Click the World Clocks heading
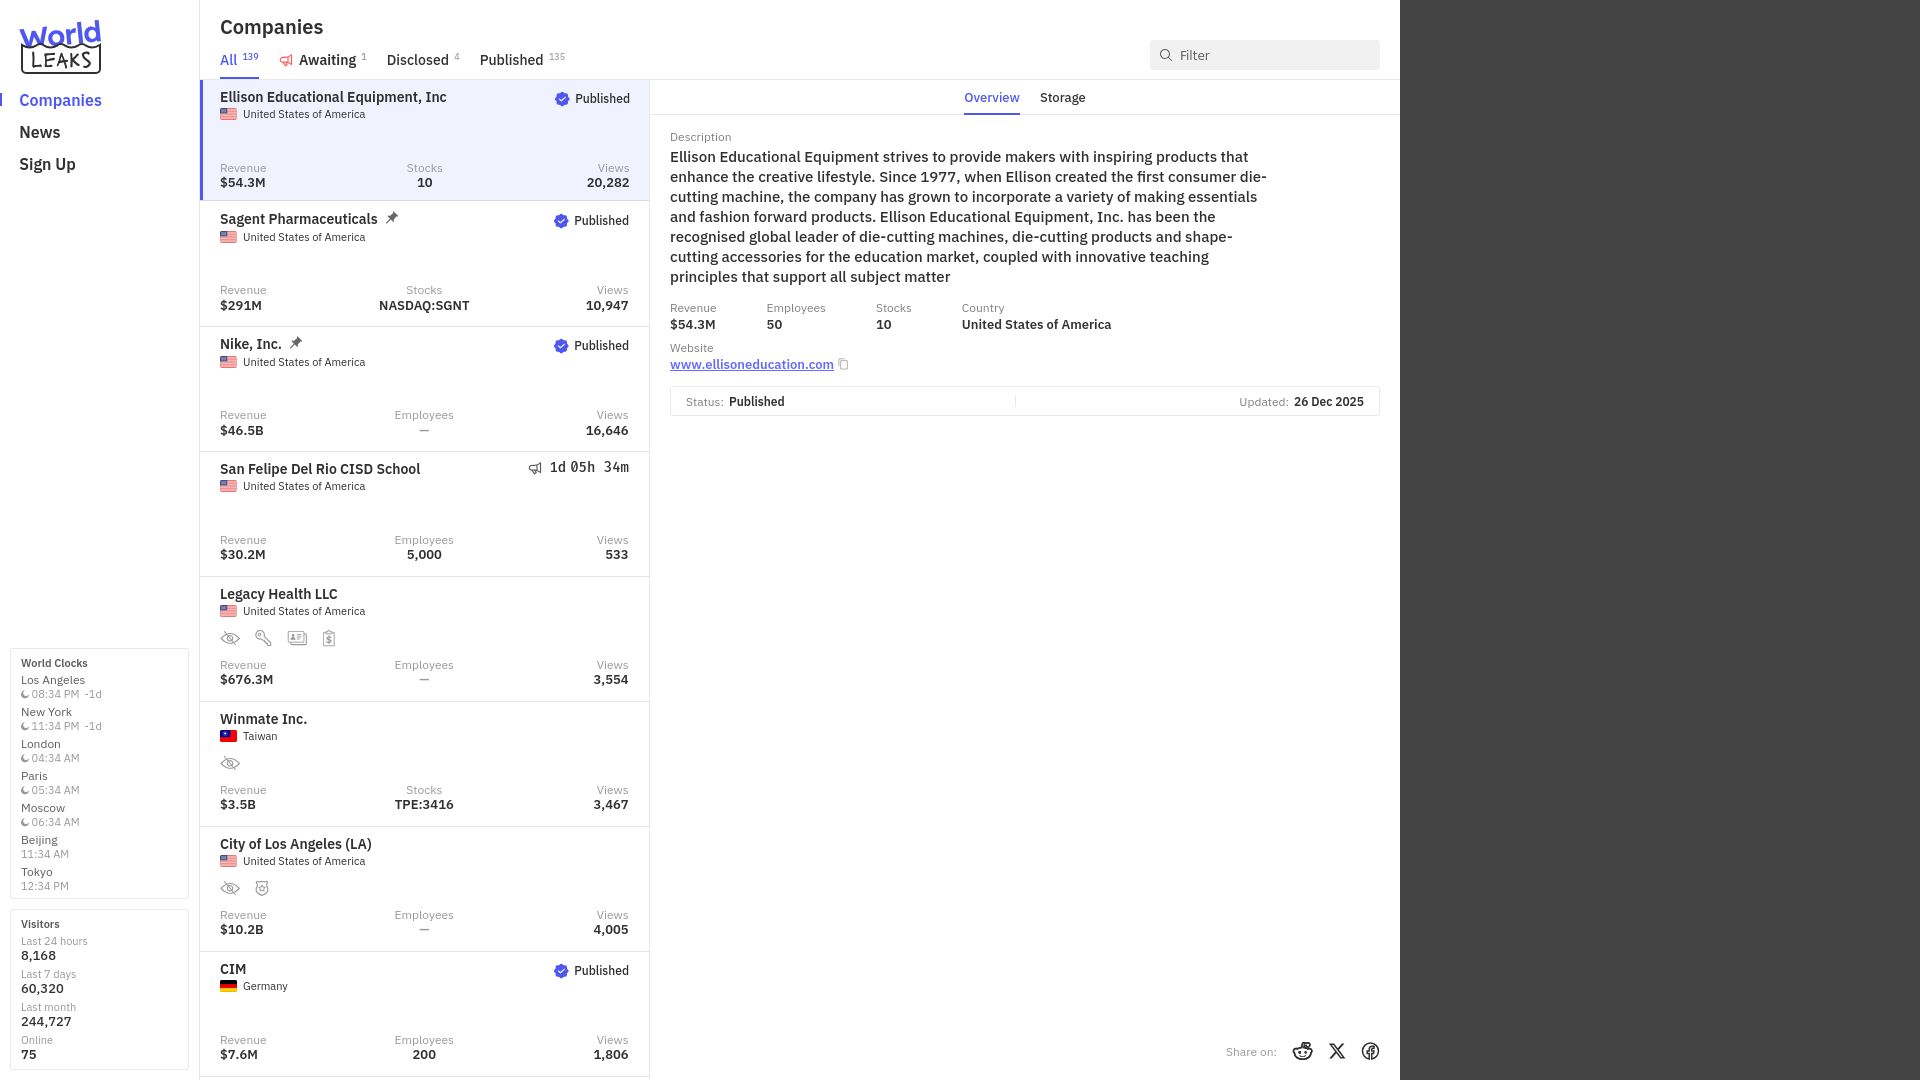The image size is (1920, 1080). [54, 663]
